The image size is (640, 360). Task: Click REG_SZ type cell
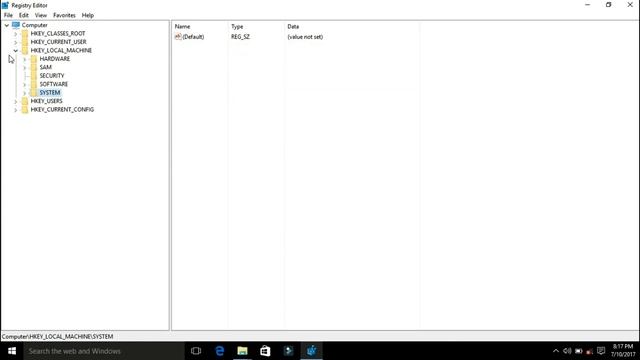[x=240, y=37]
